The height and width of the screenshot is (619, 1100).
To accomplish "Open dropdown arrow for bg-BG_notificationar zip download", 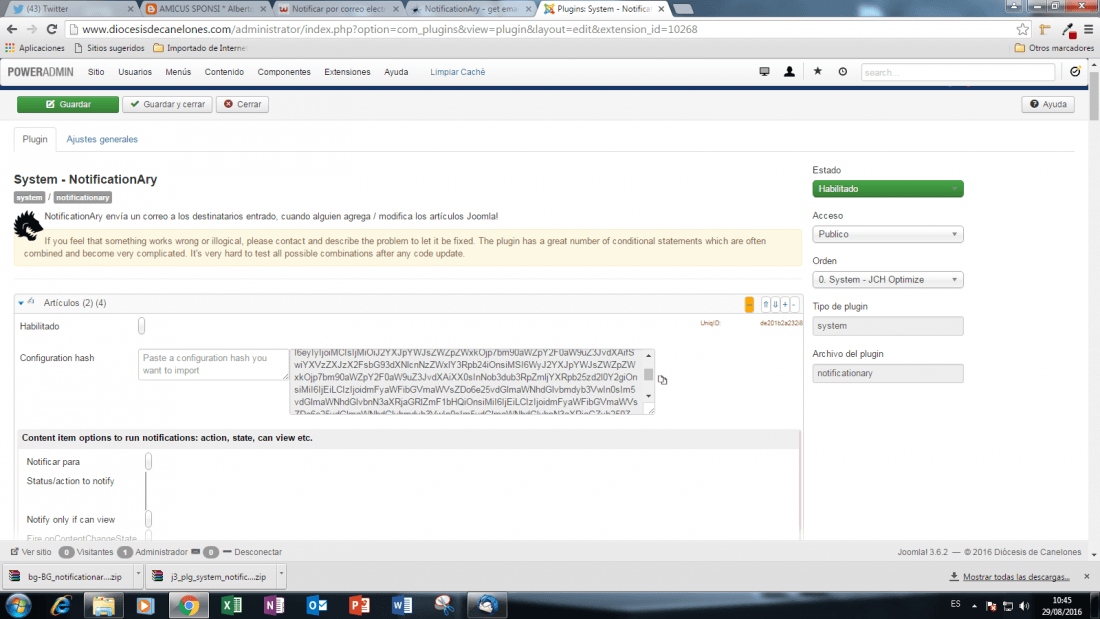I will [x=138, y=576].
